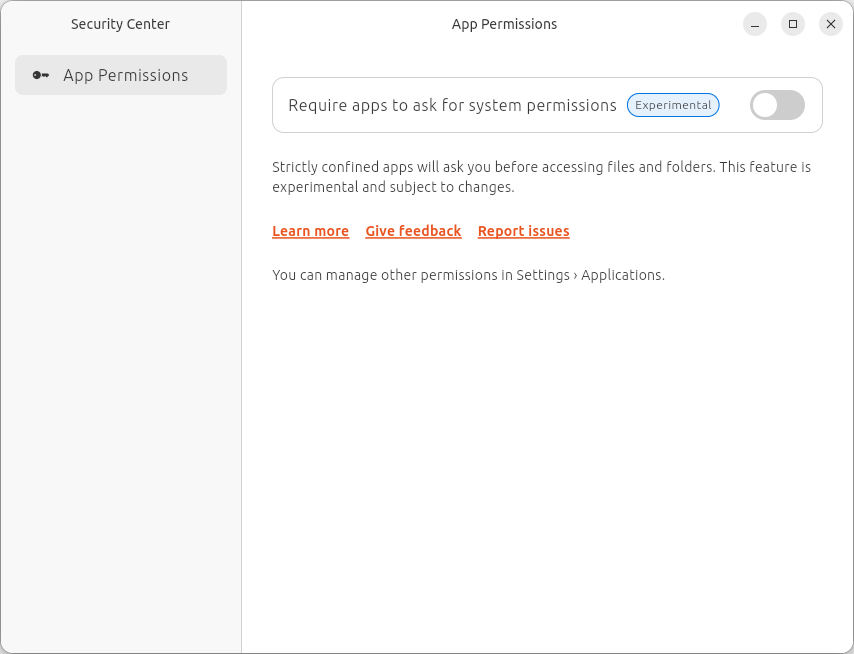This screenshot has width=854, height=654.
Task: Open the Learn more link
Action: click(x=310, y=231)
